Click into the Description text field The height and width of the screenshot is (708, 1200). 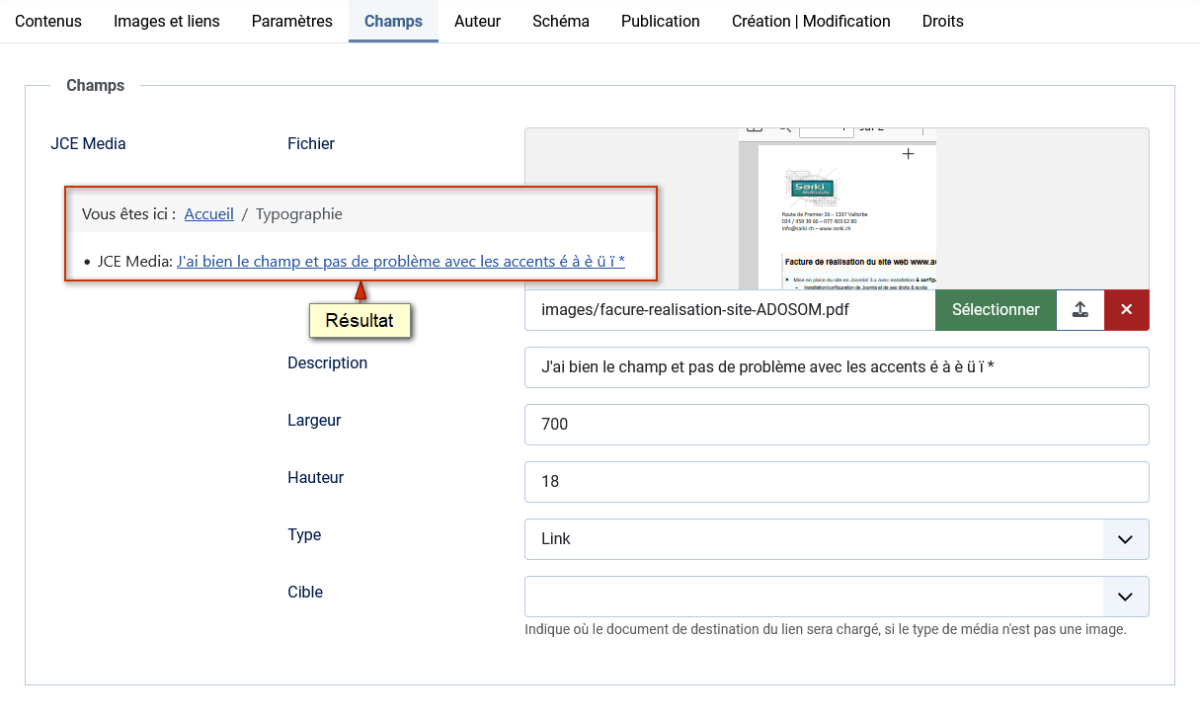pos(837,367)
